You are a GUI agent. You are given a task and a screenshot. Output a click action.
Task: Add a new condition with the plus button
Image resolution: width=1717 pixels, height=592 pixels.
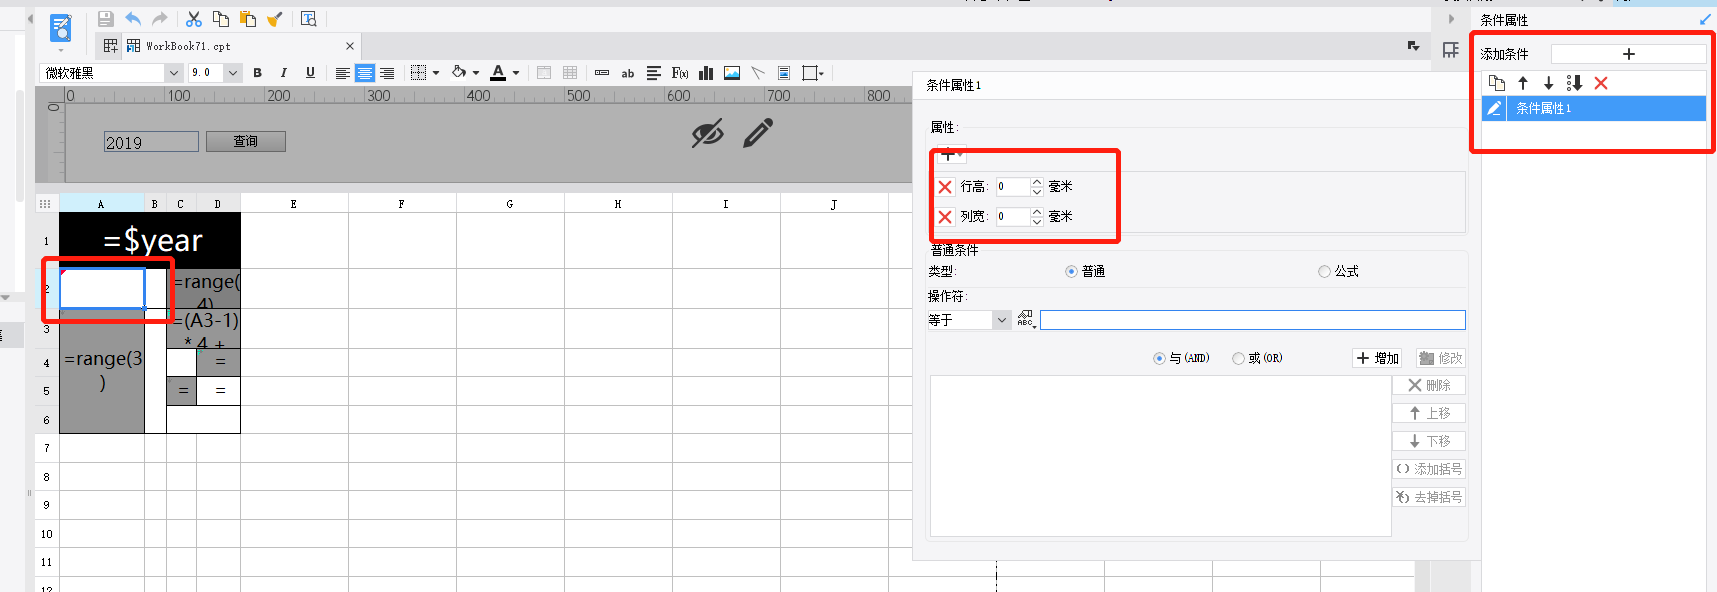tap(1629, 54)
